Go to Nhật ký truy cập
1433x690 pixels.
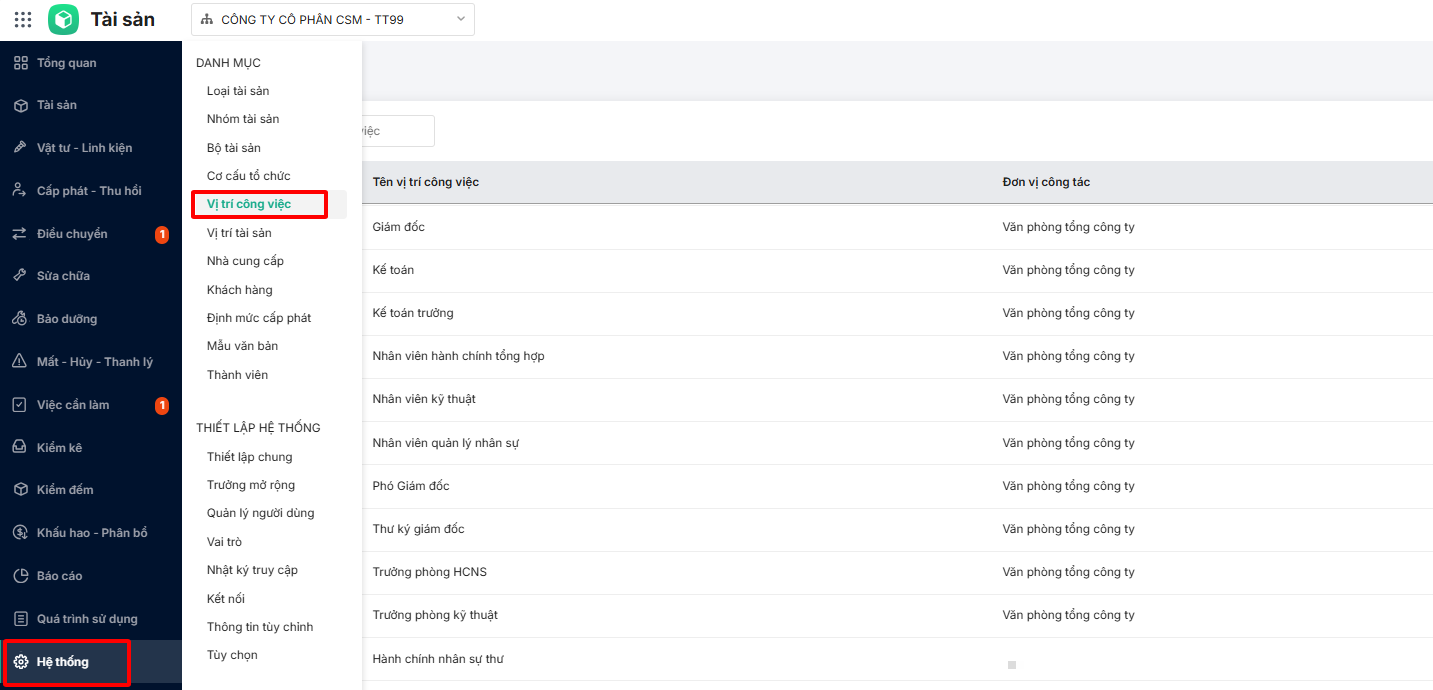point(252,570)
